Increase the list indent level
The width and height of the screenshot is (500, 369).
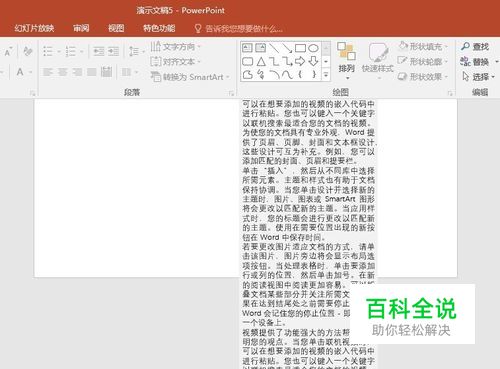click(x=113, y=51)
